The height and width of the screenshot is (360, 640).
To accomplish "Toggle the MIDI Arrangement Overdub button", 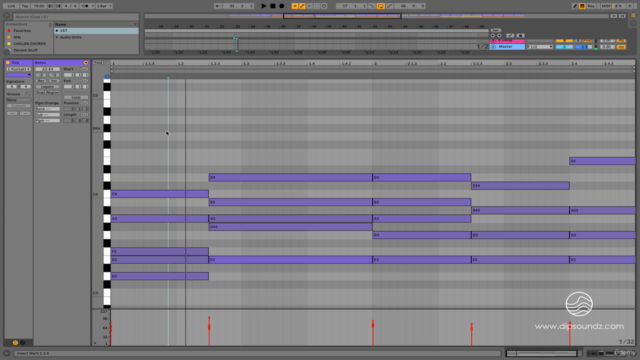I will (295, 6).
